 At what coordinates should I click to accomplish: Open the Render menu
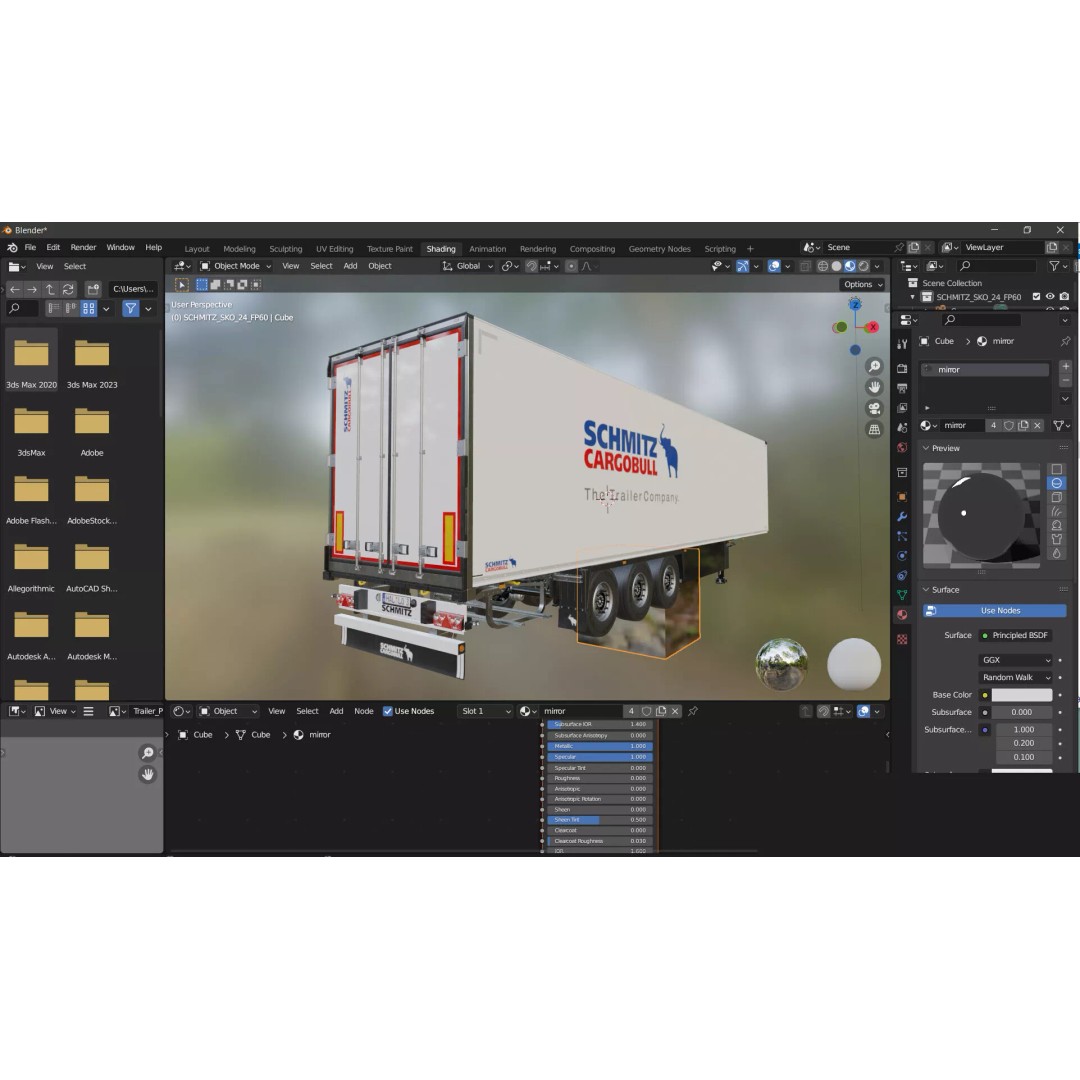tap(83, 247)
